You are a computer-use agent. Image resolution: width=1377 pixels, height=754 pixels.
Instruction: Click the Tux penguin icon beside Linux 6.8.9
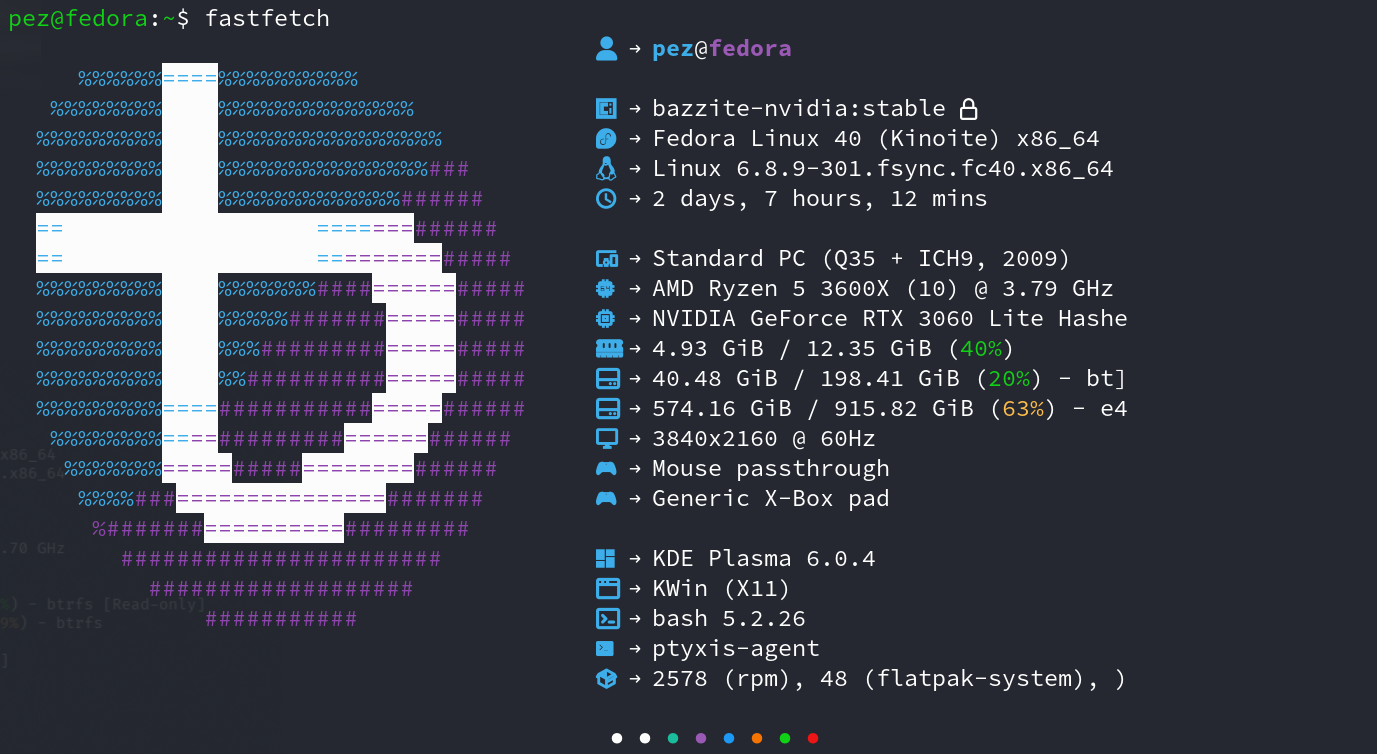pos(606,168)
